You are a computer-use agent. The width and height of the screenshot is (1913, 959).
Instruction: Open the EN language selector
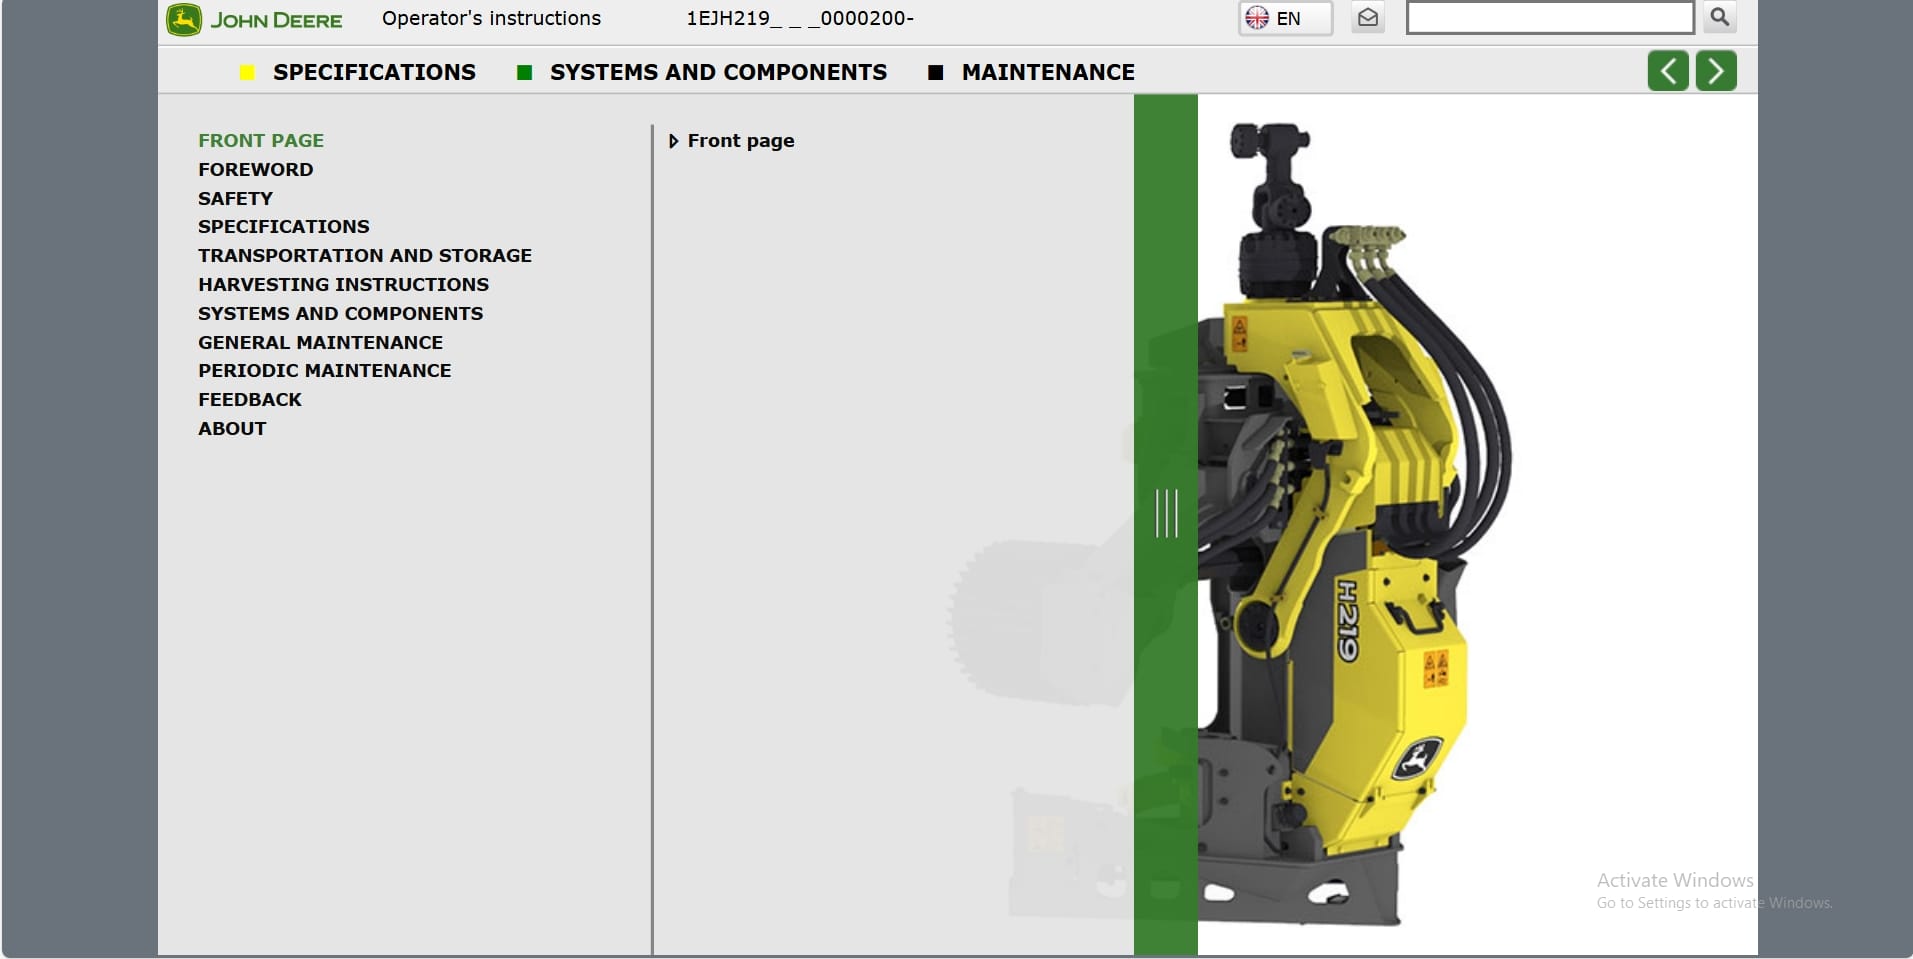[x=1285, y=18]
